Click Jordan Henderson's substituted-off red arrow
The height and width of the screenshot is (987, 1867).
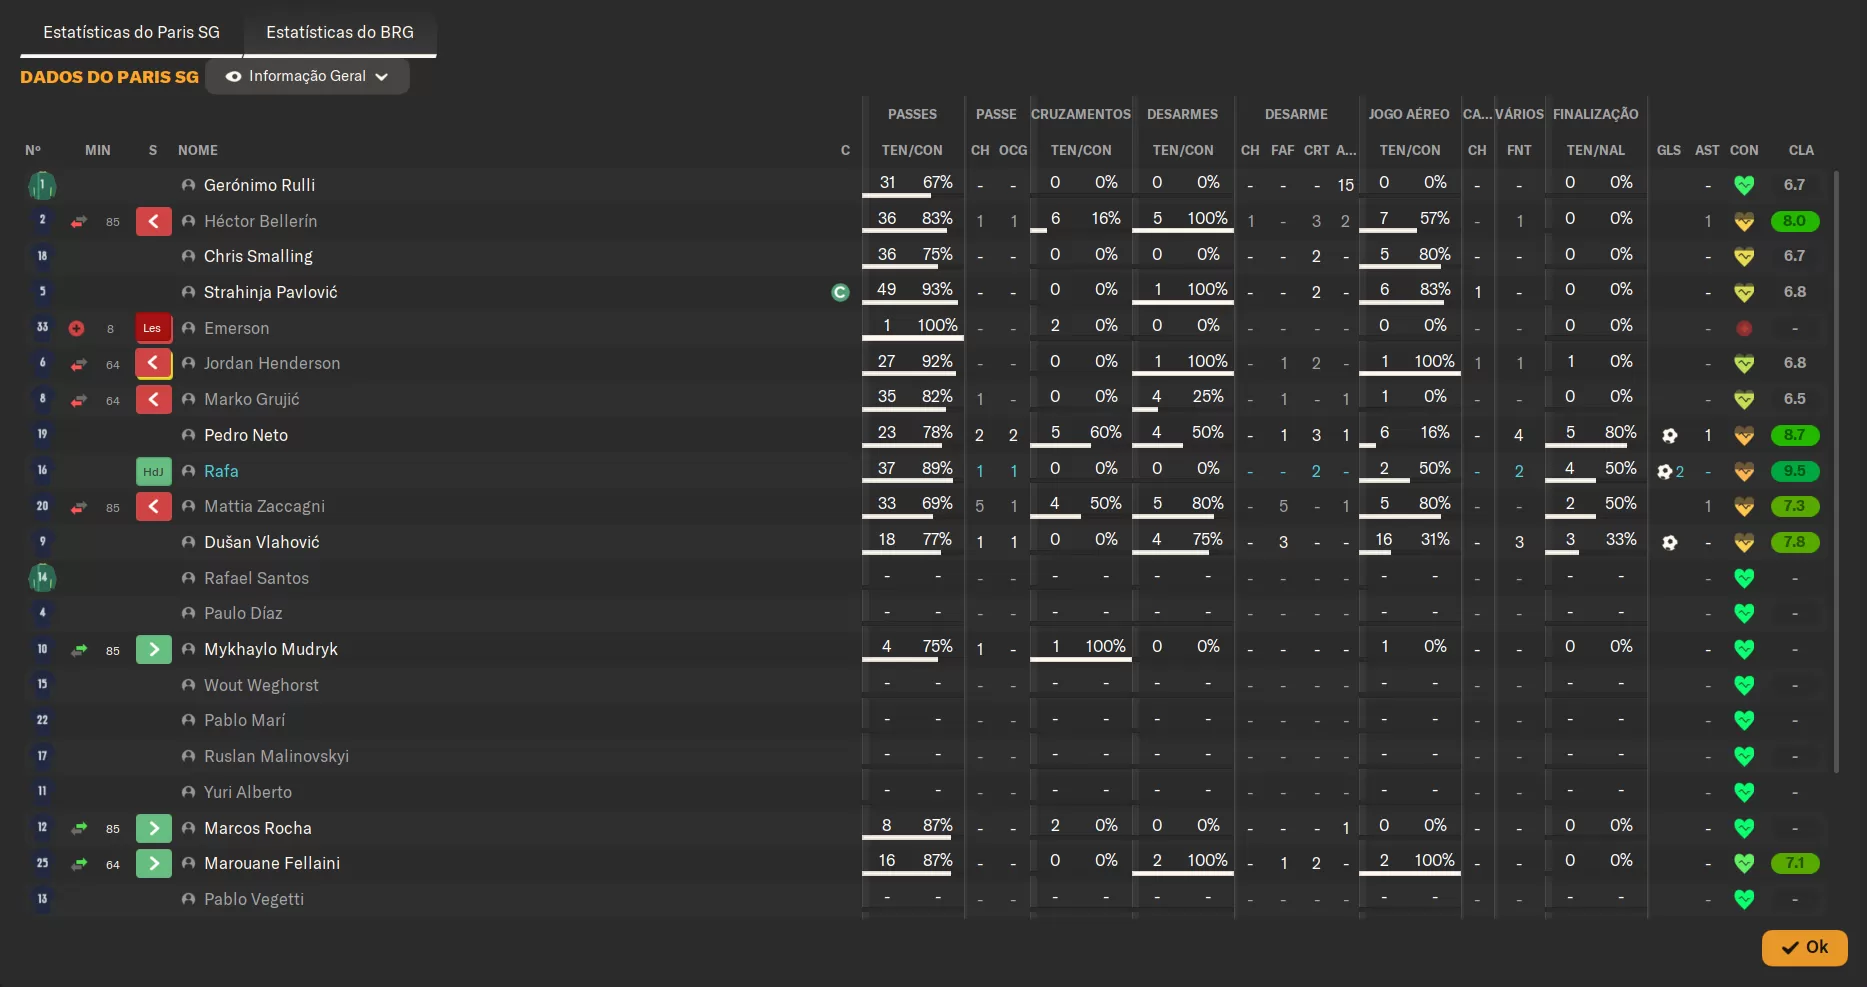click(x=154, y=363)
